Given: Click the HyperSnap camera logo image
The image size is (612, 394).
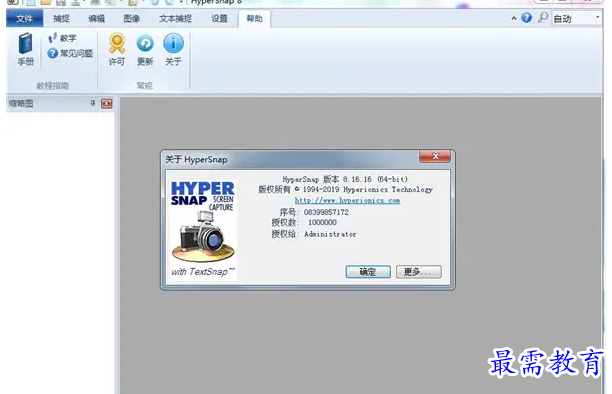Looking at the screenshot, I should point(203,230).
